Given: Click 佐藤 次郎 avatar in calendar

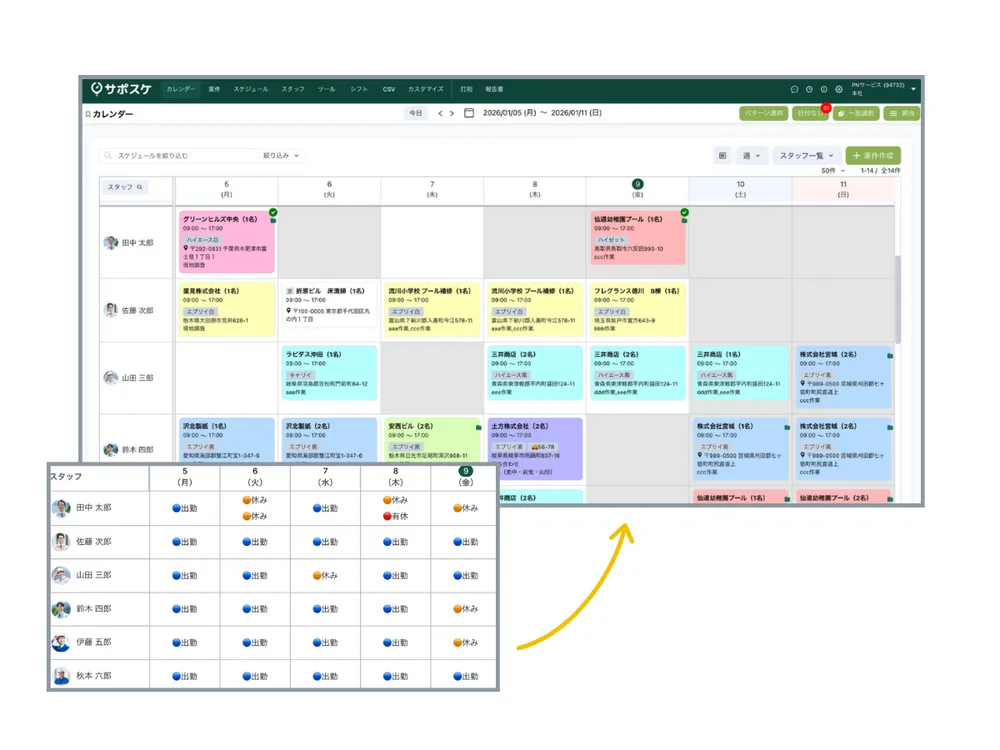Looking at the screenshot, I should (x=111, y=310).
